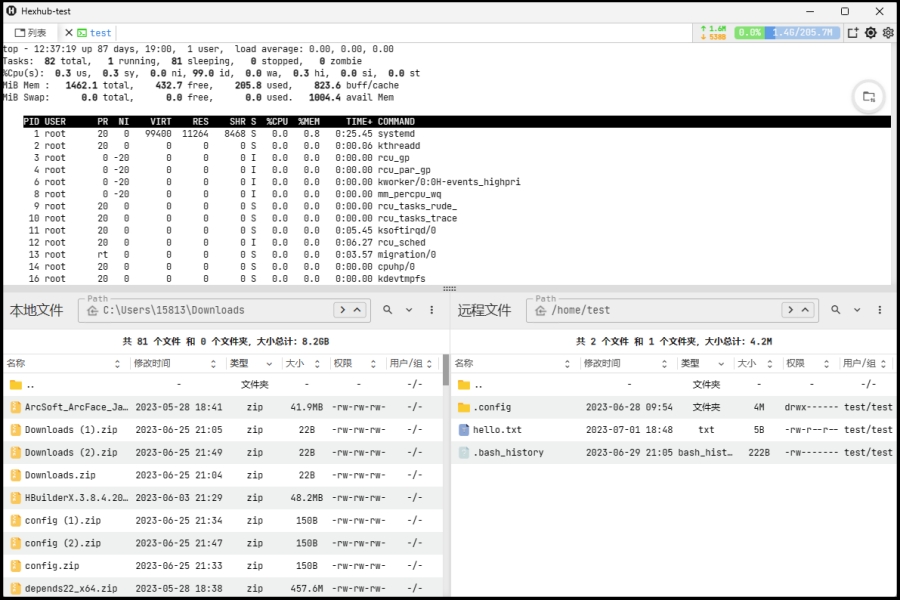The image size is (900, 600).
Task: Close the test session tab
Action: pos(69,33)
